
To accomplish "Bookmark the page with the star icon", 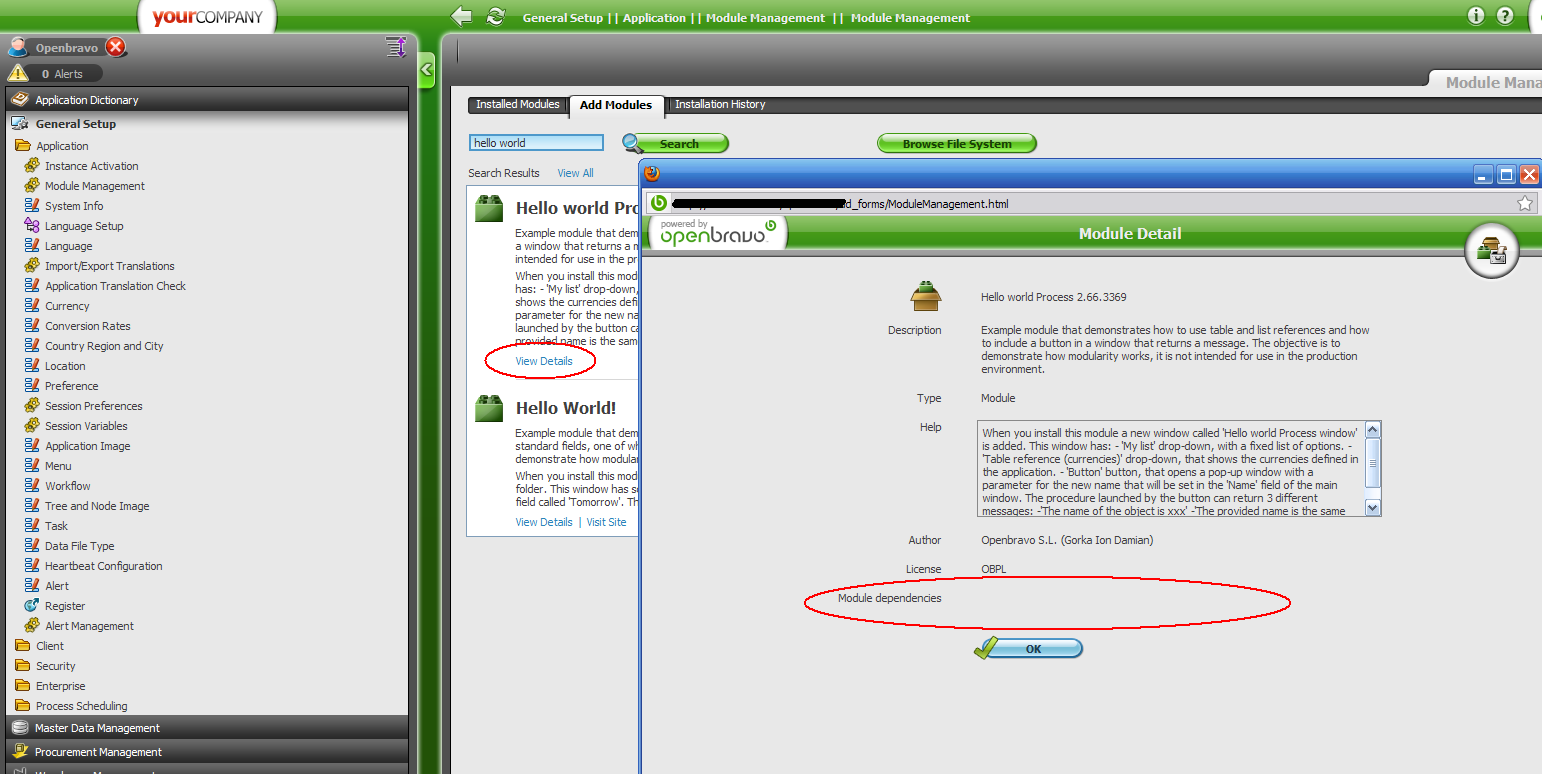I will pyautogui.click(x=1525, y=204).
